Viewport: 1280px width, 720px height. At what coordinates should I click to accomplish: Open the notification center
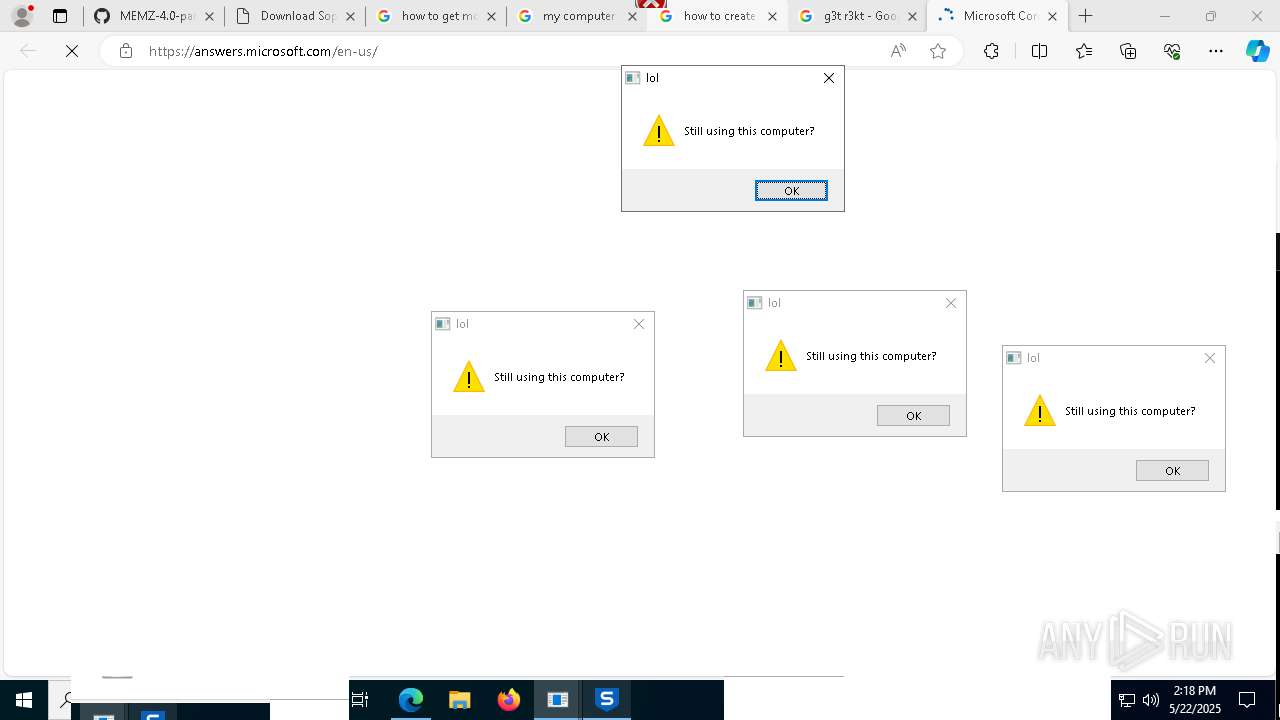pyautogui.click(x=1247, y=700)
